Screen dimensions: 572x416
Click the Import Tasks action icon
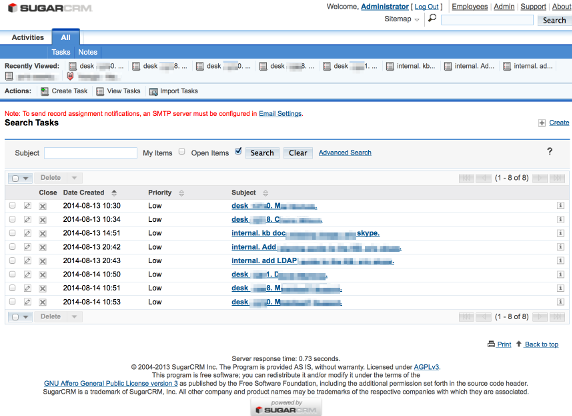click(153, 91)
